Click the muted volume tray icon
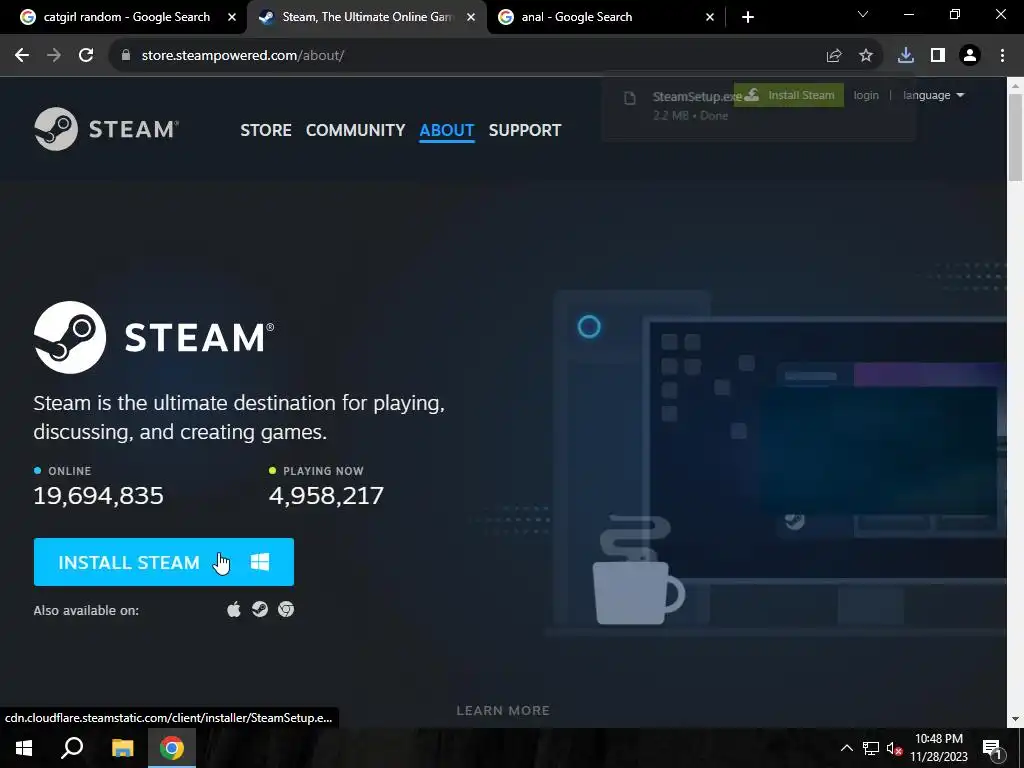The width and height of the screenshot is (1024, 768). click(894, 748)
